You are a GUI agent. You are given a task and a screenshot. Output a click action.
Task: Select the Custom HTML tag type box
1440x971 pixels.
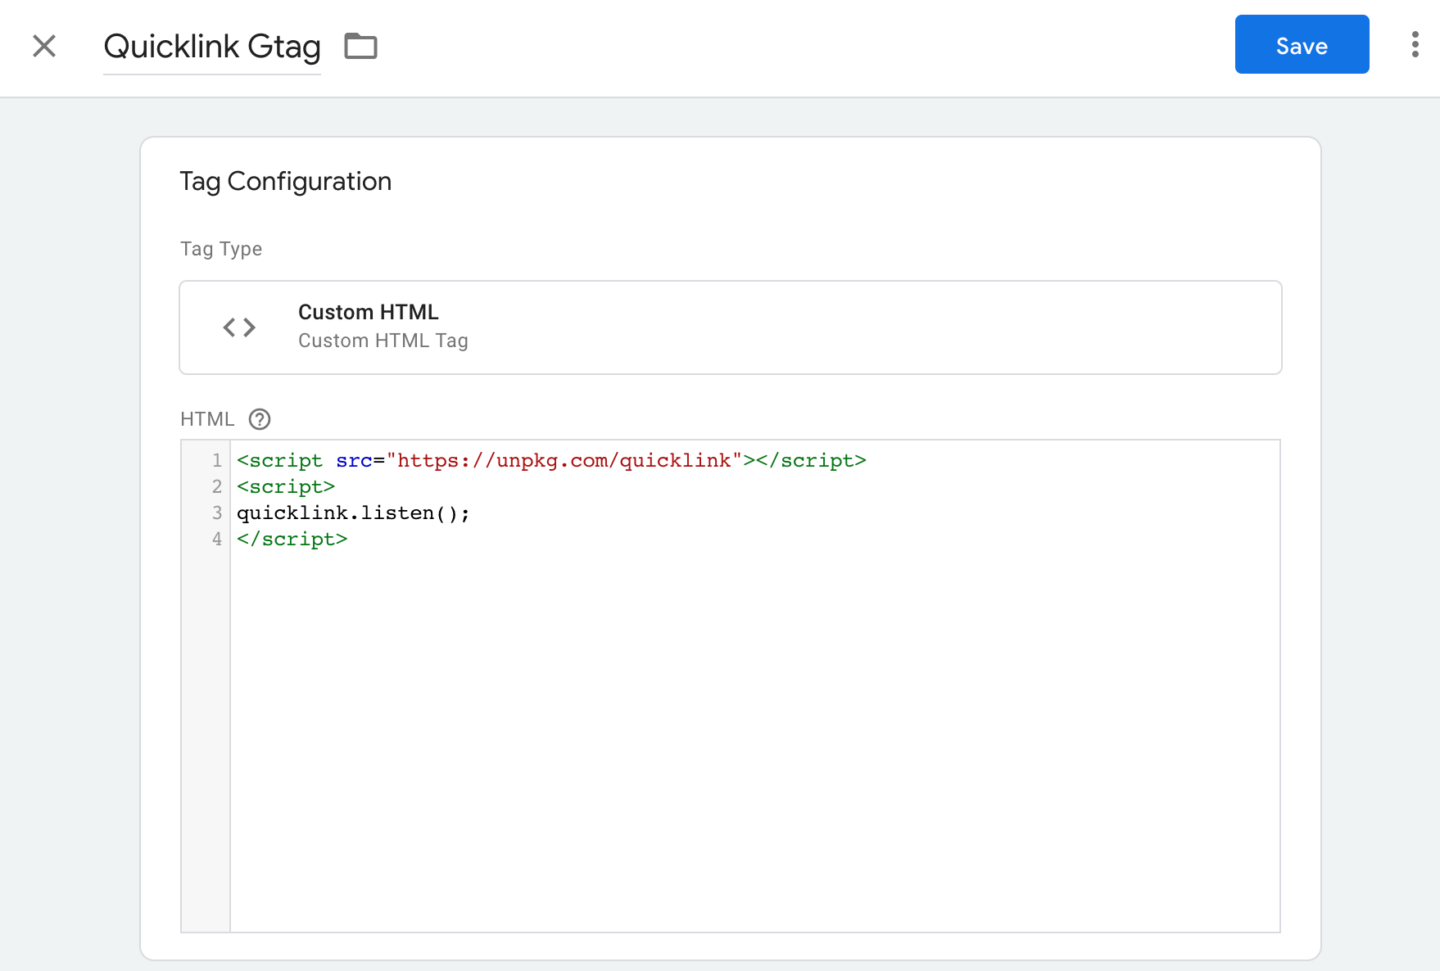[730, 327]
